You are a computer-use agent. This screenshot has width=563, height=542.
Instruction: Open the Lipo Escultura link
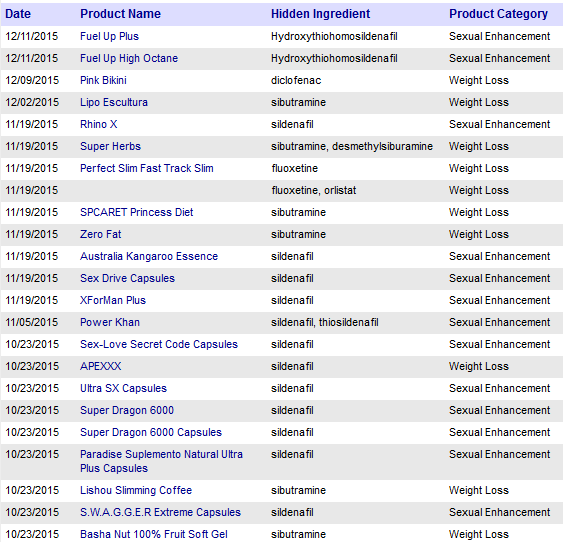pyautogui.click(x=113, y=102)
